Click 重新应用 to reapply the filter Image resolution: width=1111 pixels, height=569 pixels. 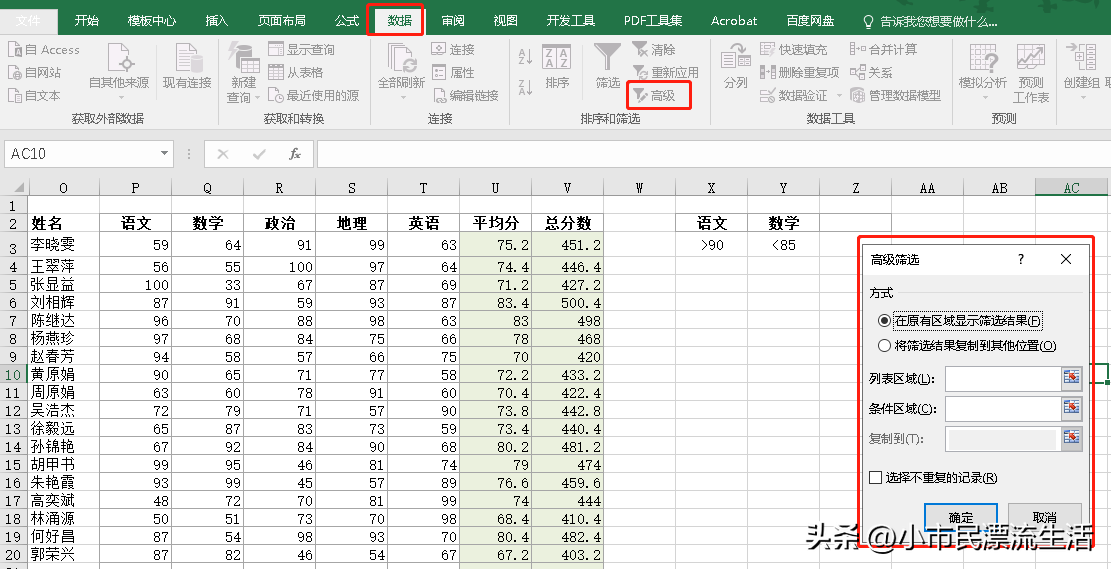pos(665,72)
